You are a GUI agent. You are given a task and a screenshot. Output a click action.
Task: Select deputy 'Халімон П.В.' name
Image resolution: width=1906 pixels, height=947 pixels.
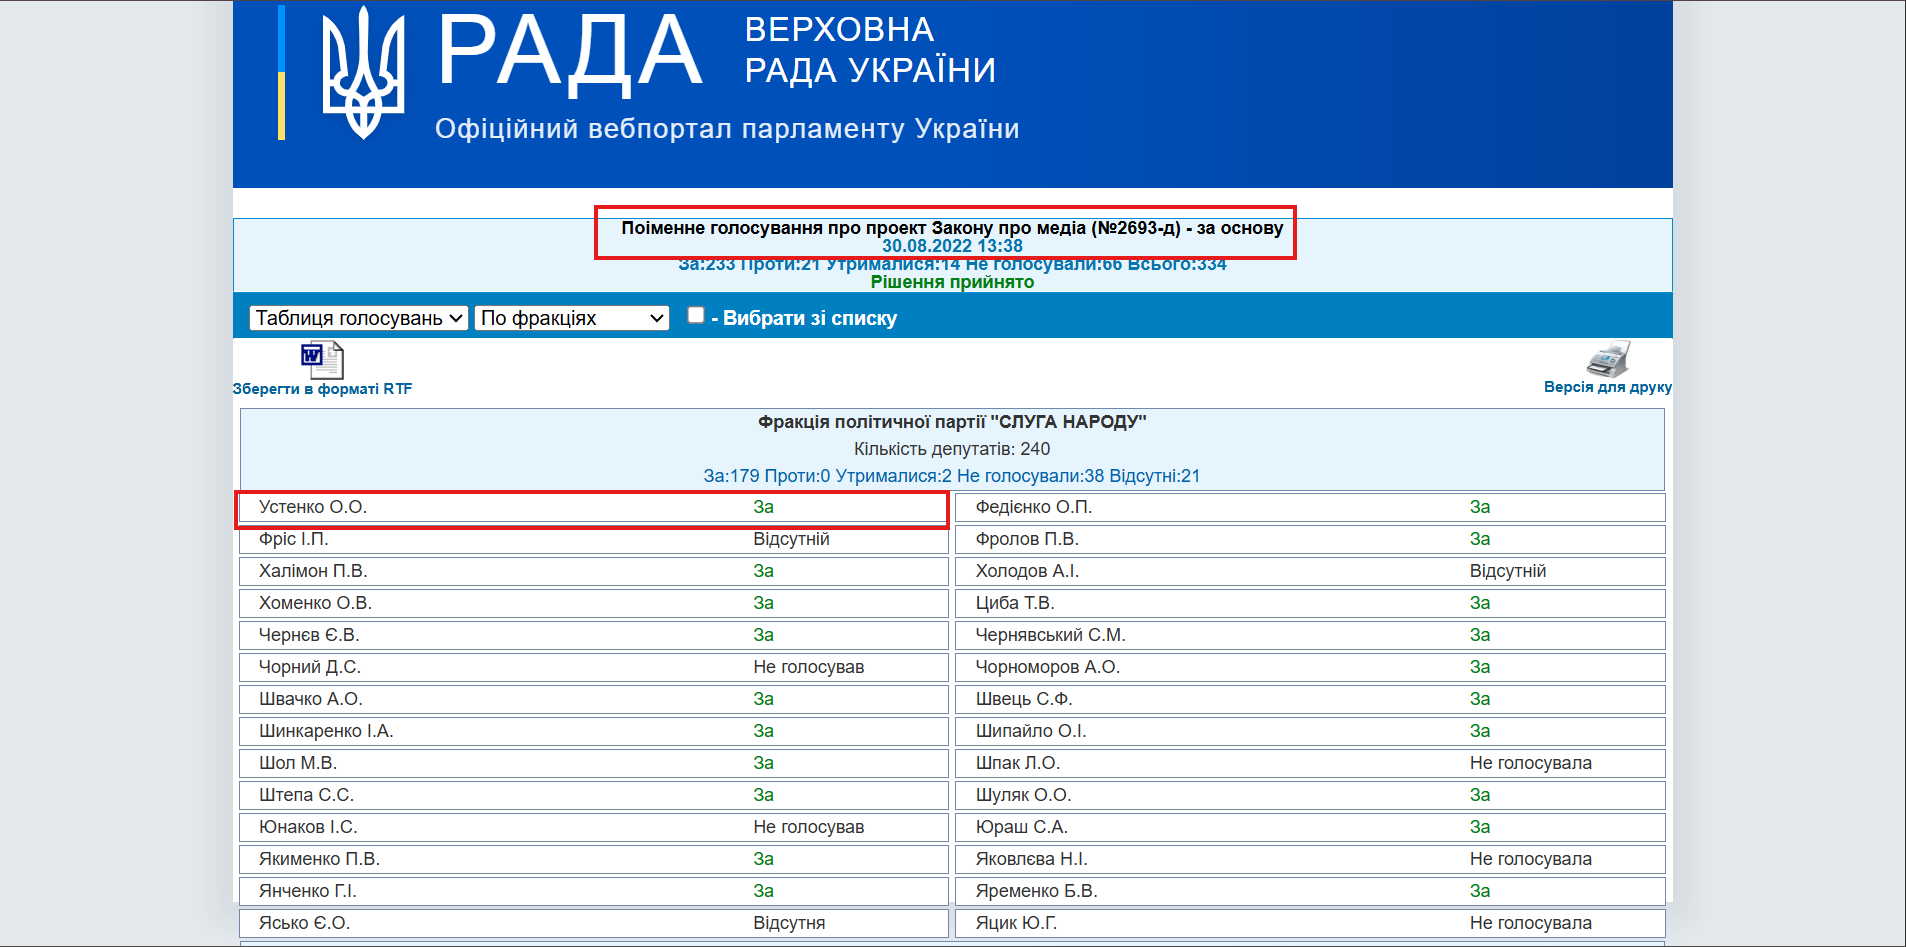[x=313, y=571]
